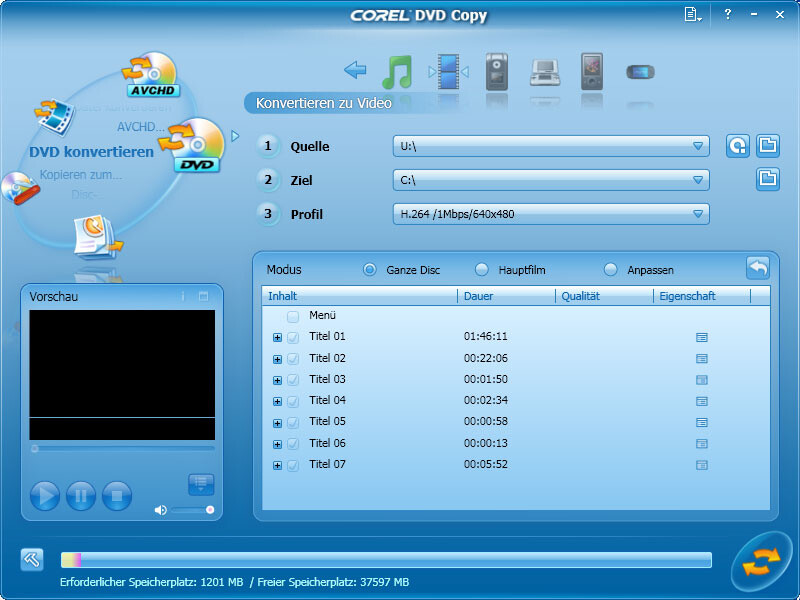Screen dimensions: 800x600
Task: Enable the Titel 03 checkbox
Action: (293, 380)
